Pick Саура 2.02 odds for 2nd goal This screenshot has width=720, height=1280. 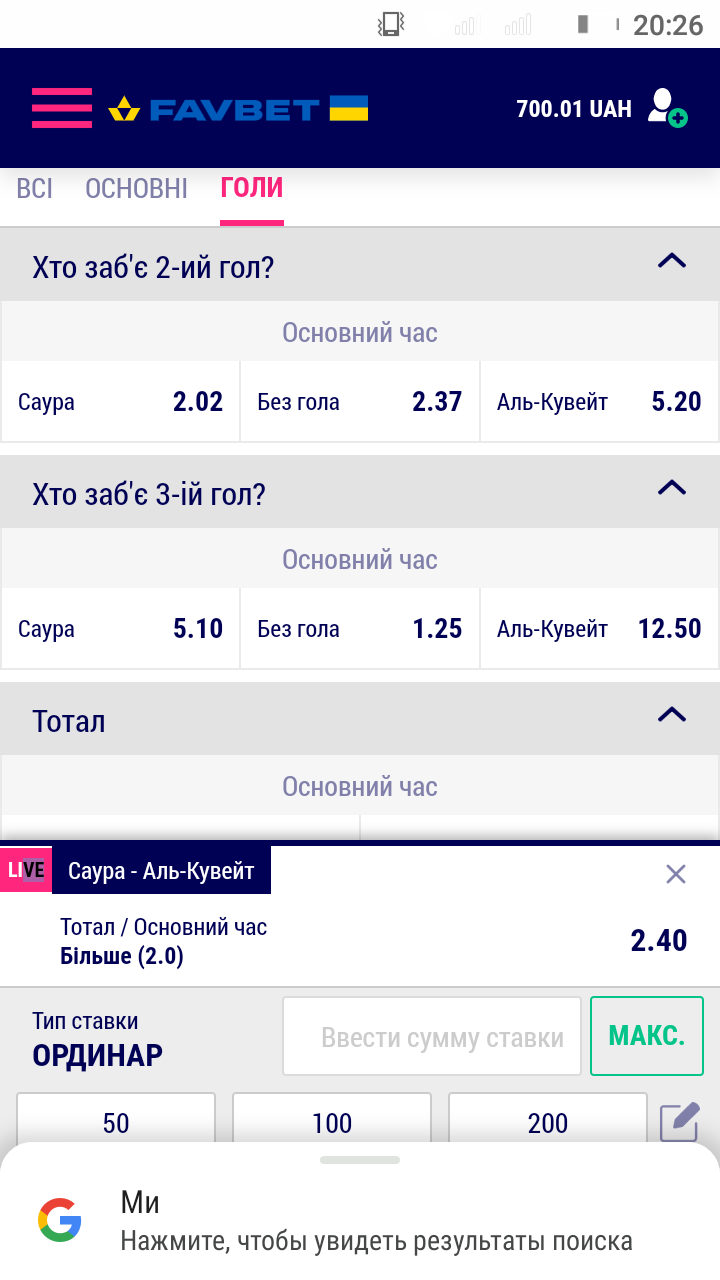coord(121,402)
